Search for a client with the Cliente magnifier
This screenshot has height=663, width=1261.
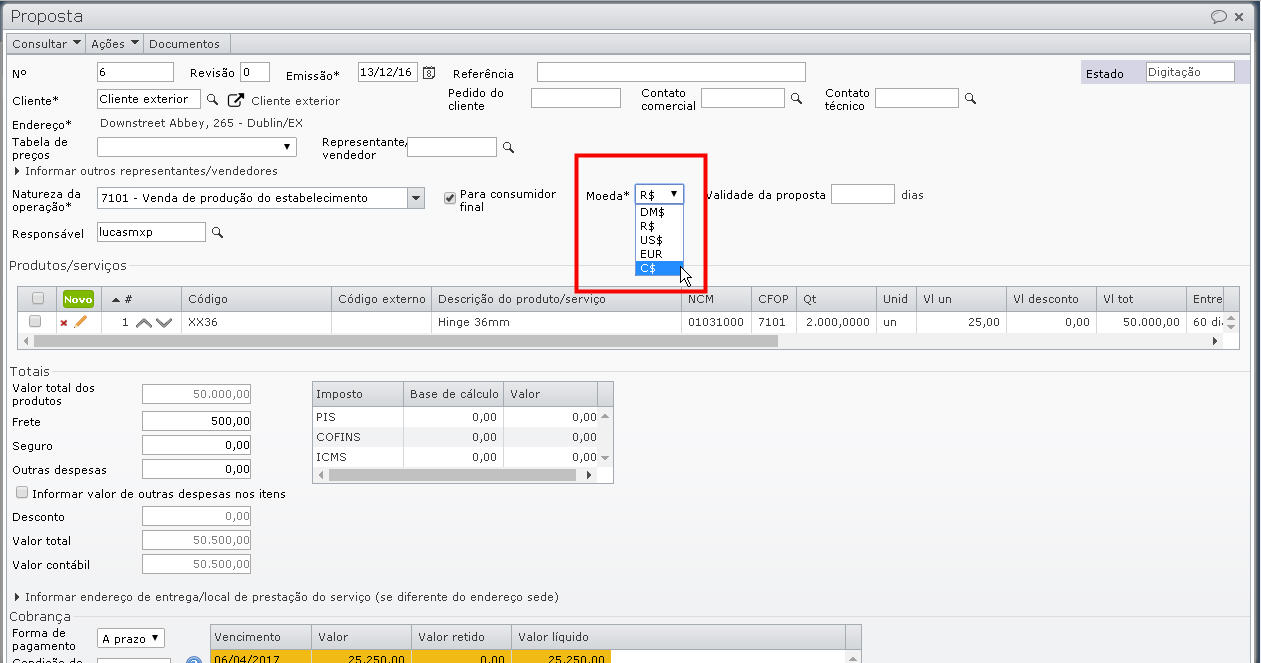tap(212, 99)
